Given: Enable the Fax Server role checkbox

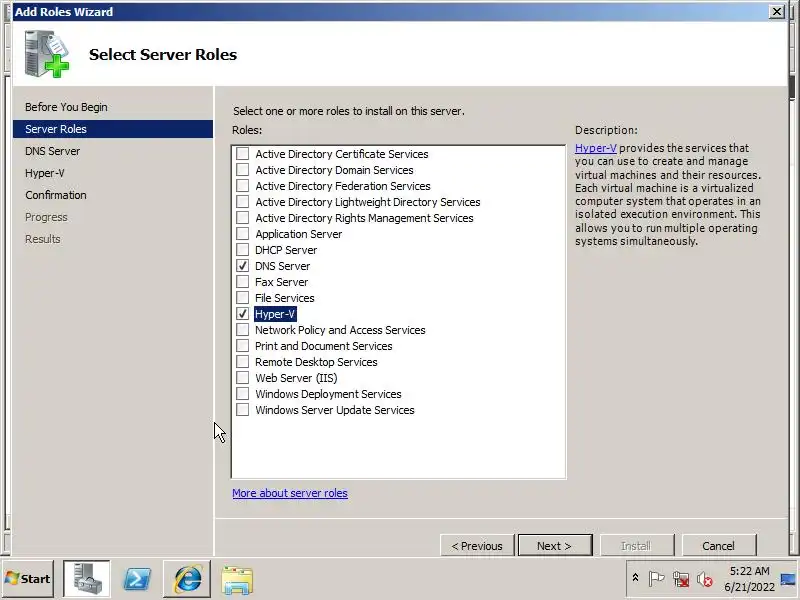Looking at the screenshot, I should [242, 282].
